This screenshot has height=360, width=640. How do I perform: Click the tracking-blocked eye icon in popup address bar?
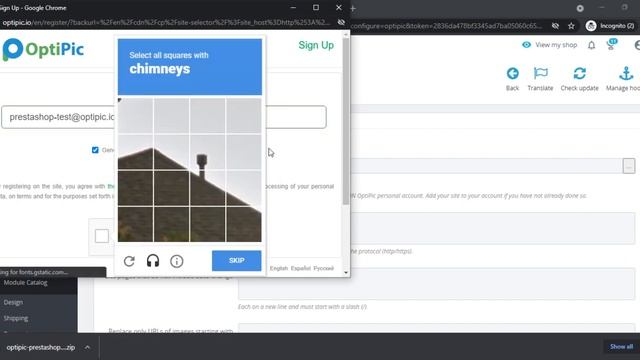point(341,22)
